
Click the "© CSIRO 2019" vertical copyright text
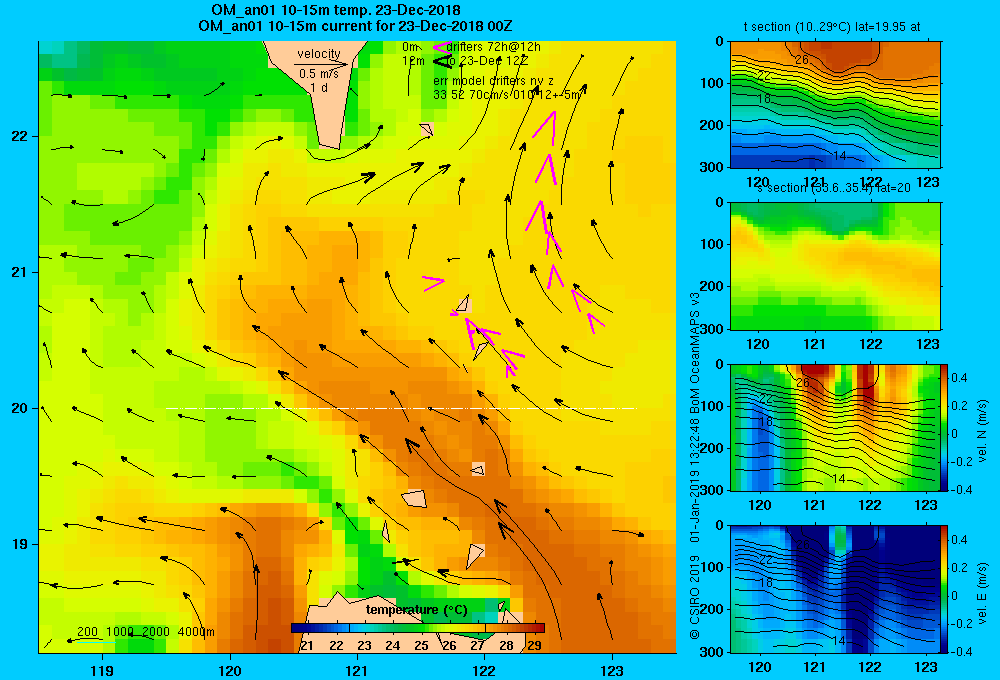coord(695,595)
